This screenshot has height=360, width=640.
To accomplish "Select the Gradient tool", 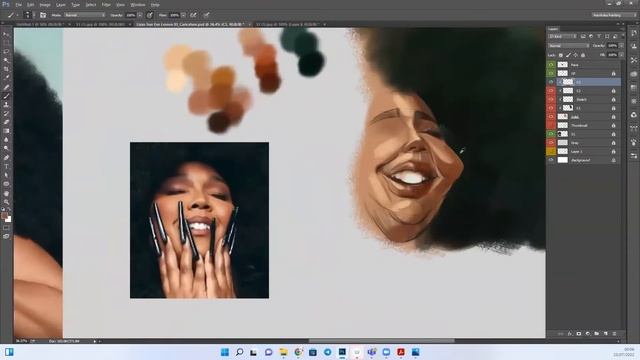I will 6,131.
